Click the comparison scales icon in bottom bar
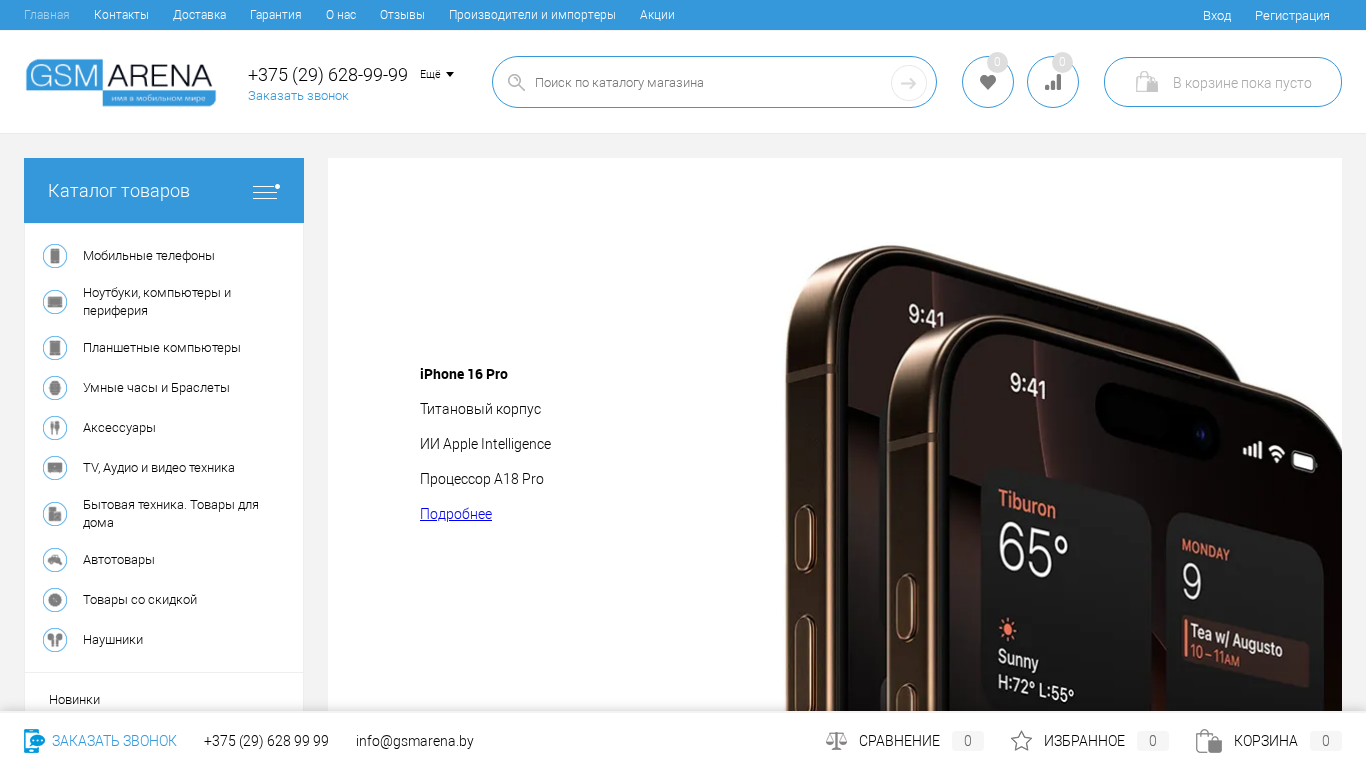Screen dimensions: 1366x768 (836, 741)
